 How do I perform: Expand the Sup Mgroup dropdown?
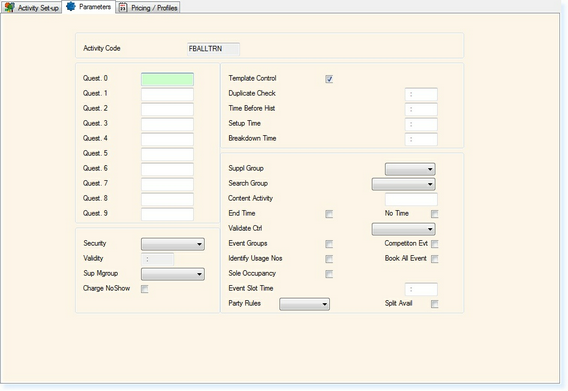(x=173, y=274)
